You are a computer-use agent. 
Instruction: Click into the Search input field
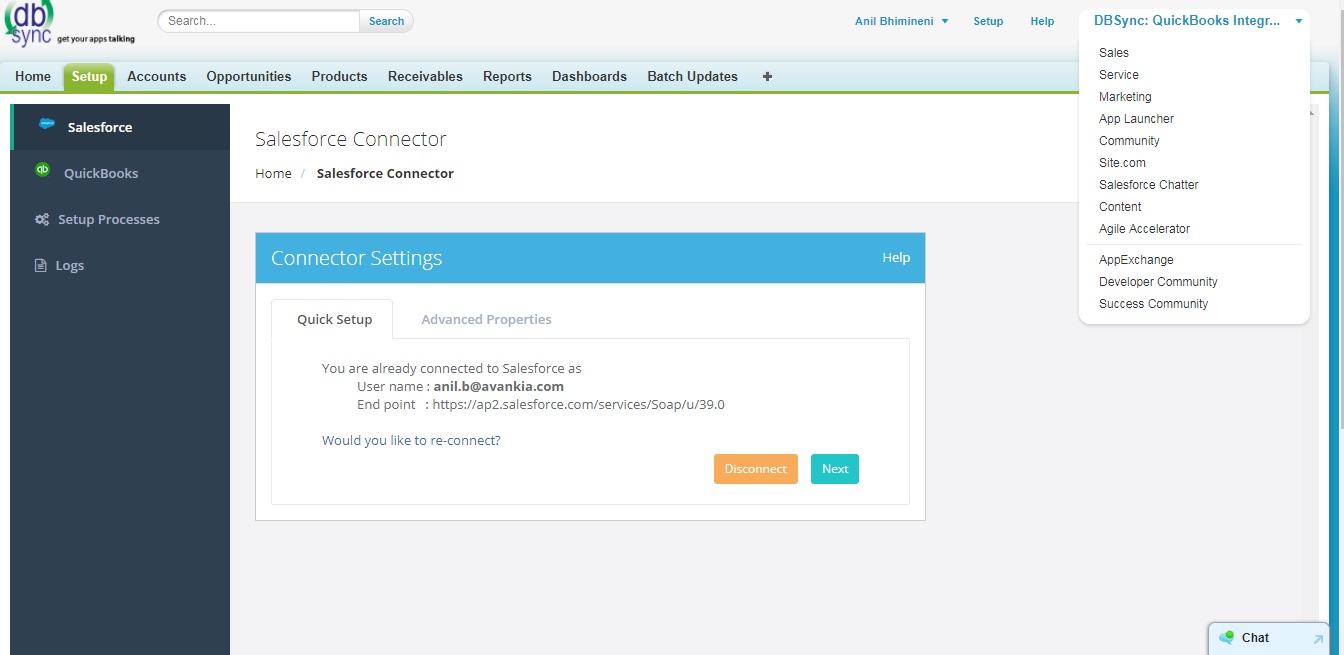260,21
